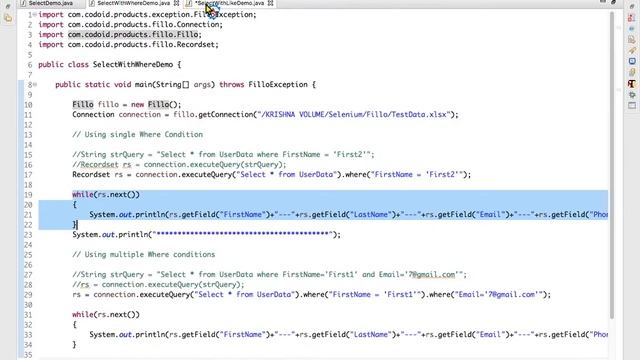
Task: Click the System.out.println call on line 33
Action: pos(349,335)
